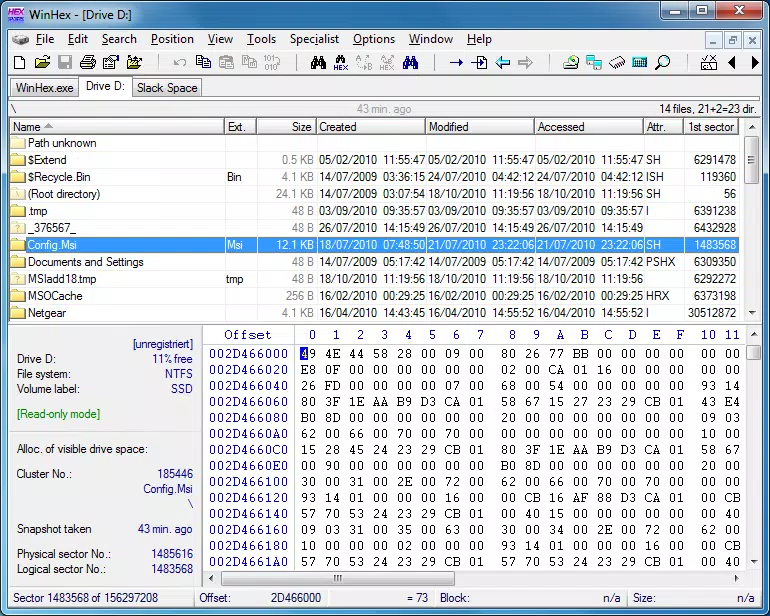The image size is (770, 616).
Task: Open the Position menu
Action: tap(172, 39)
